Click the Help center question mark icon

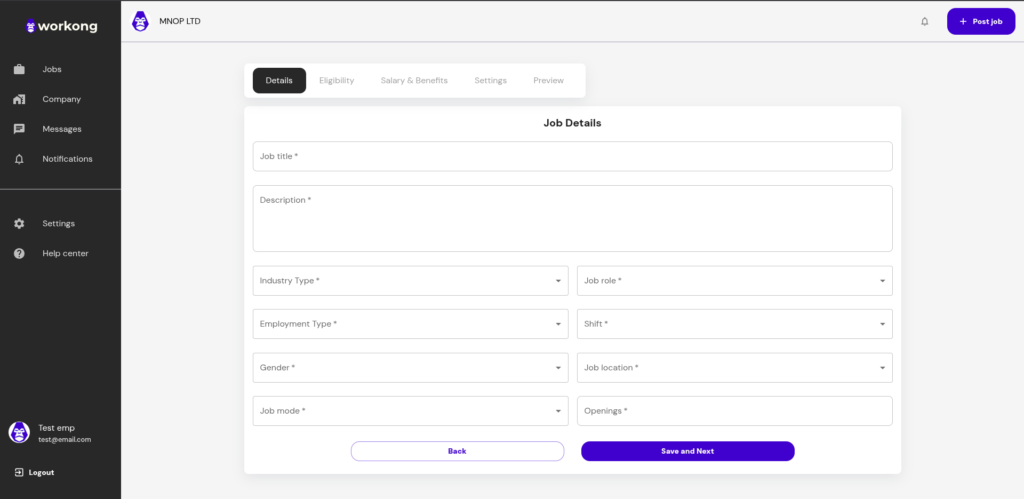coord(19,253)
